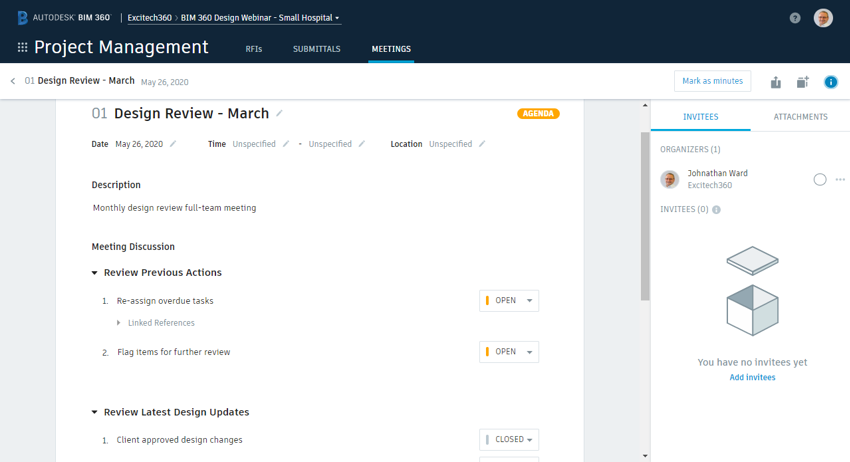850x462 pixels.
Task: Open status dropdown for Flag items for further review
Action: (509, 352)
